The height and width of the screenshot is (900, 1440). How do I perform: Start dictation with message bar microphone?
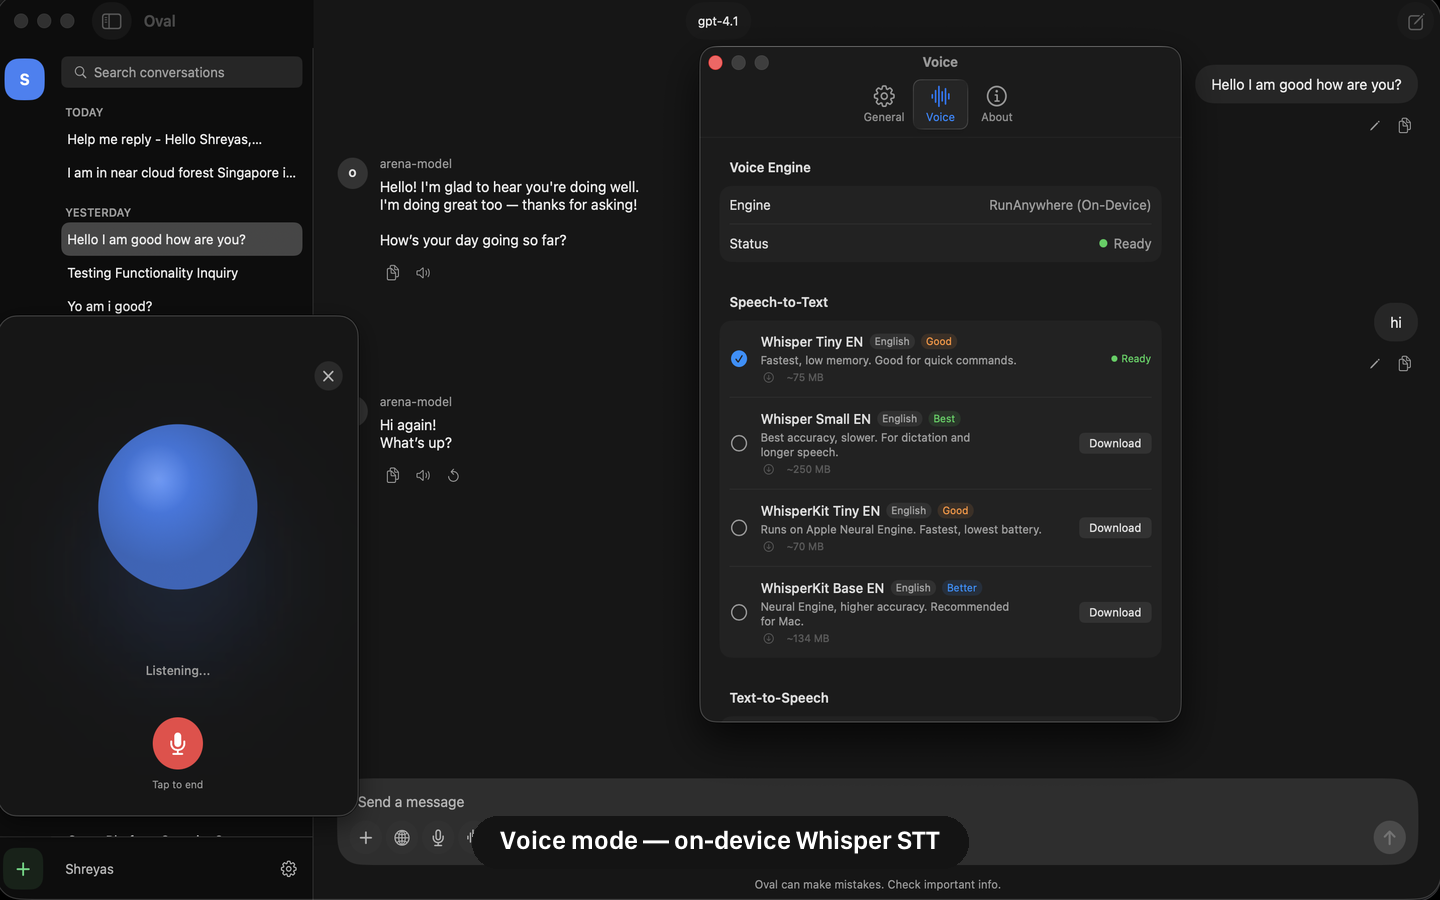[x=438, y=838]
